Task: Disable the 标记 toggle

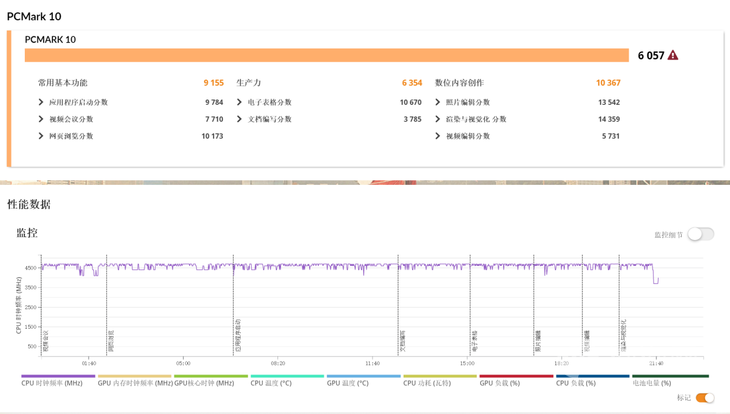Action: [x=705, y=398]
